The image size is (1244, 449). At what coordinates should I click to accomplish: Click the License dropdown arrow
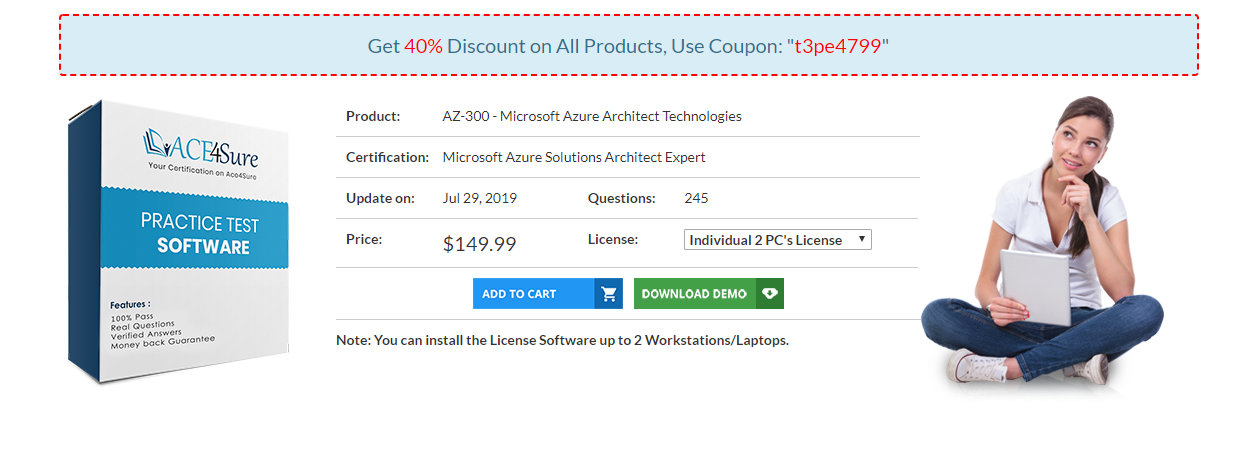click(861, 239)
